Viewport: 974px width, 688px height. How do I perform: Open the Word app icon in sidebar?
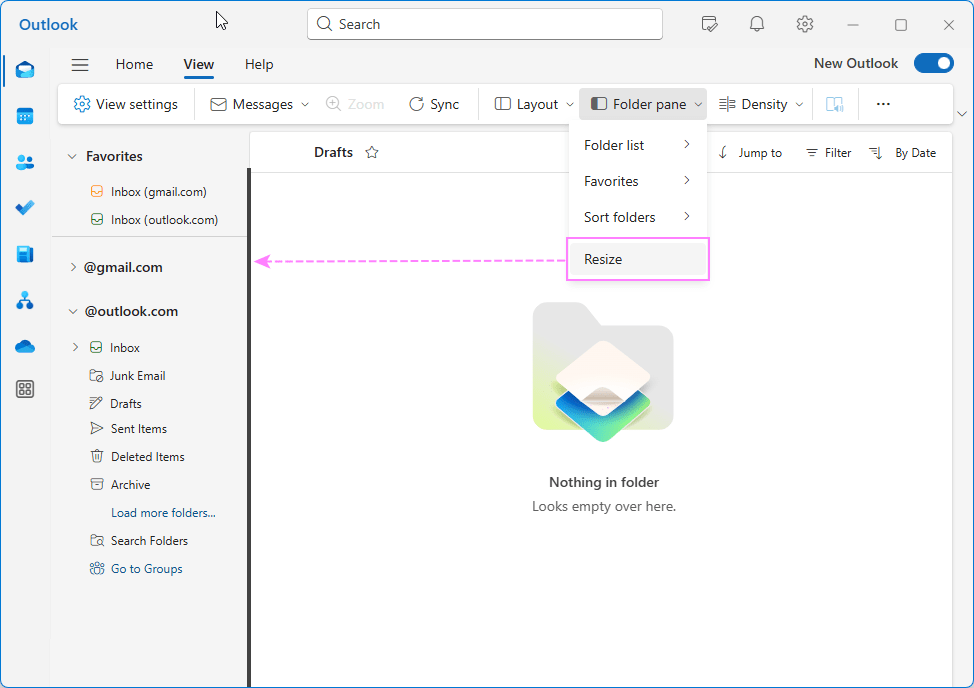(x=25, y=254)
